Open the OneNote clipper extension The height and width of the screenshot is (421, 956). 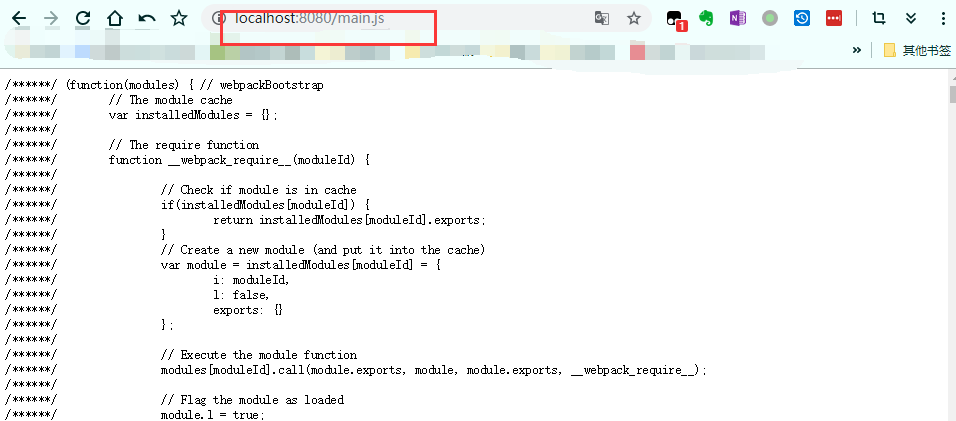tap(738, 18)
